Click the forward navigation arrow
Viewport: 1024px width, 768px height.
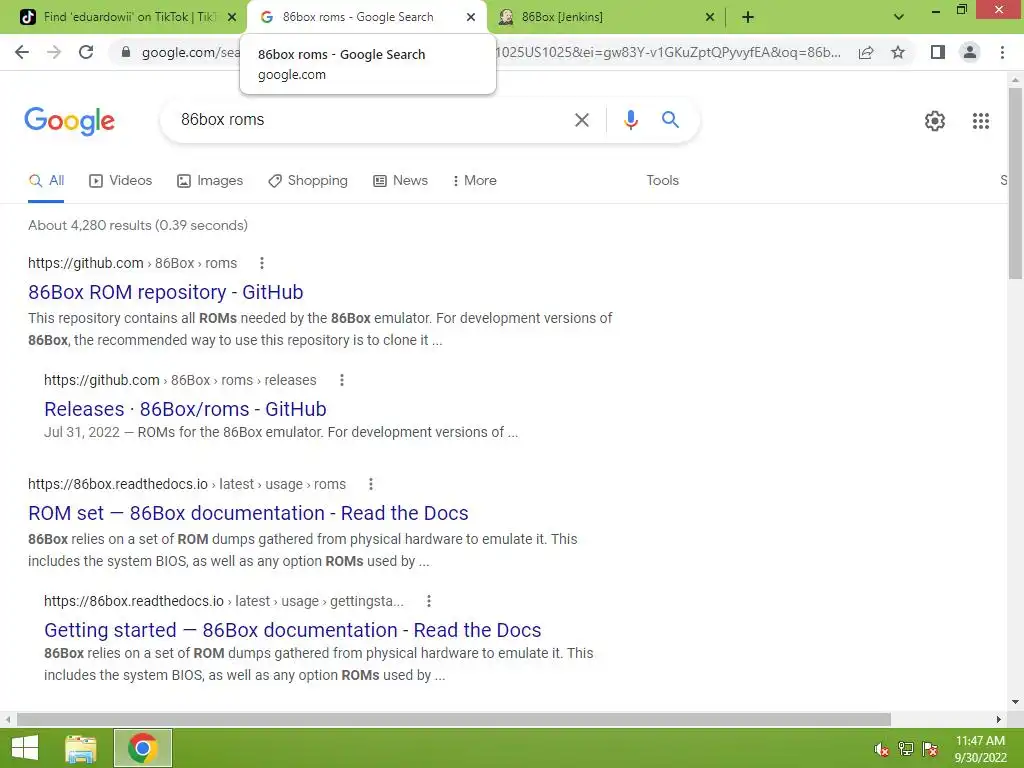click(x=54, y=52)
